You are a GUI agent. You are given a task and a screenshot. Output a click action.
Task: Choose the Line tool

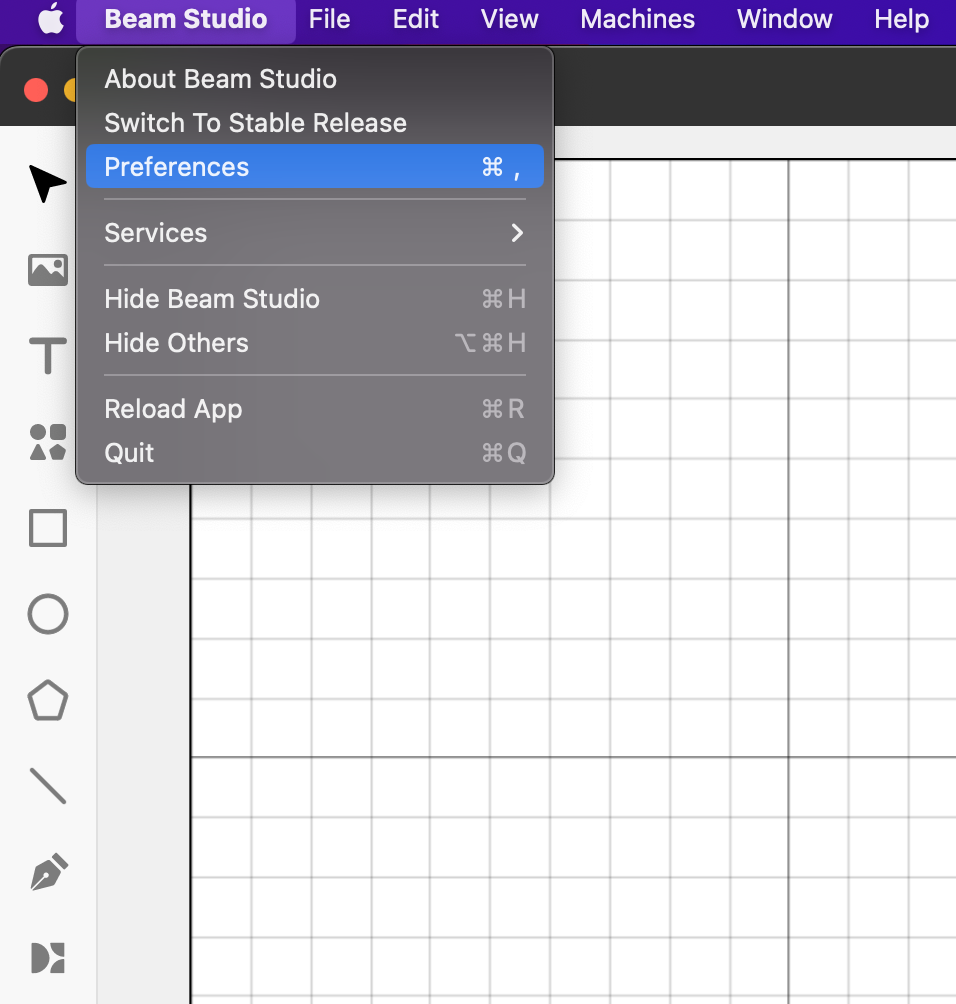point(47,786)
